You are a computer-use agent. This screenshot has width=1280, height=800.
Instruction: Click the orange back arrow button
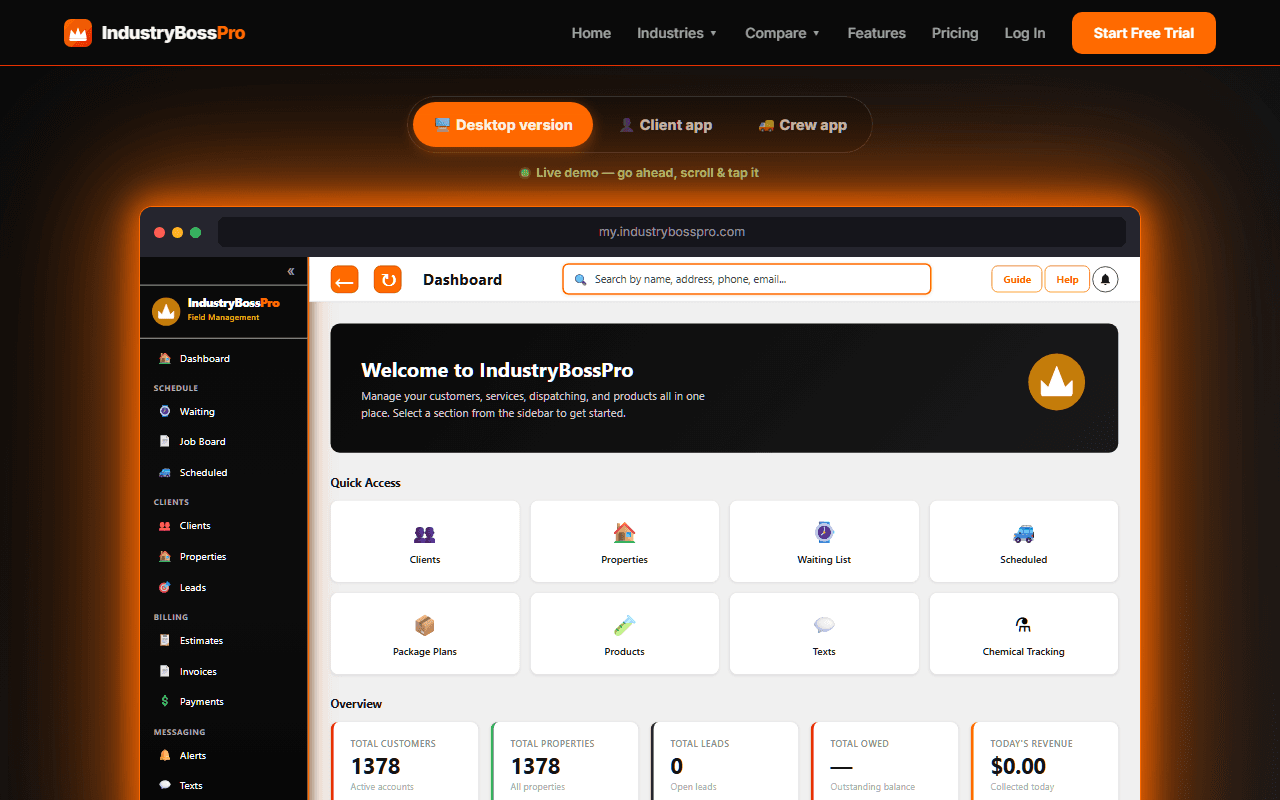(345, 280)
